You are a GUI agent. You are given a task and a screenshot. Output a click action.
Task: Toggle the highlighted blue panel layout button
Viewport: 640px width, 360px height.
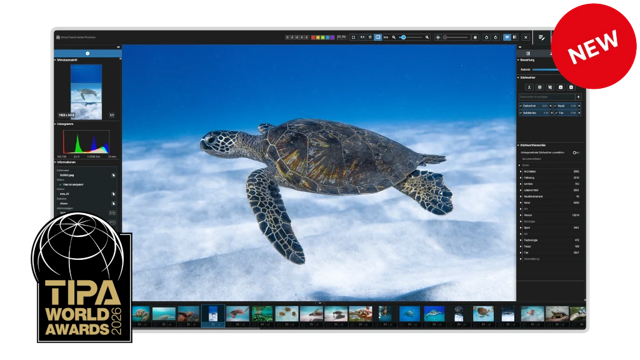click(x=507, y=38)
